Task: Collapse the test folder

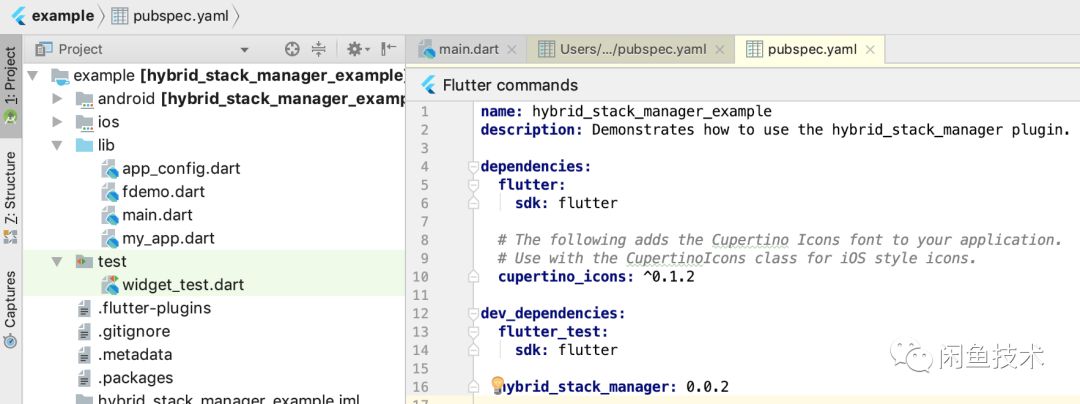Action: click(x=57, y=262)
